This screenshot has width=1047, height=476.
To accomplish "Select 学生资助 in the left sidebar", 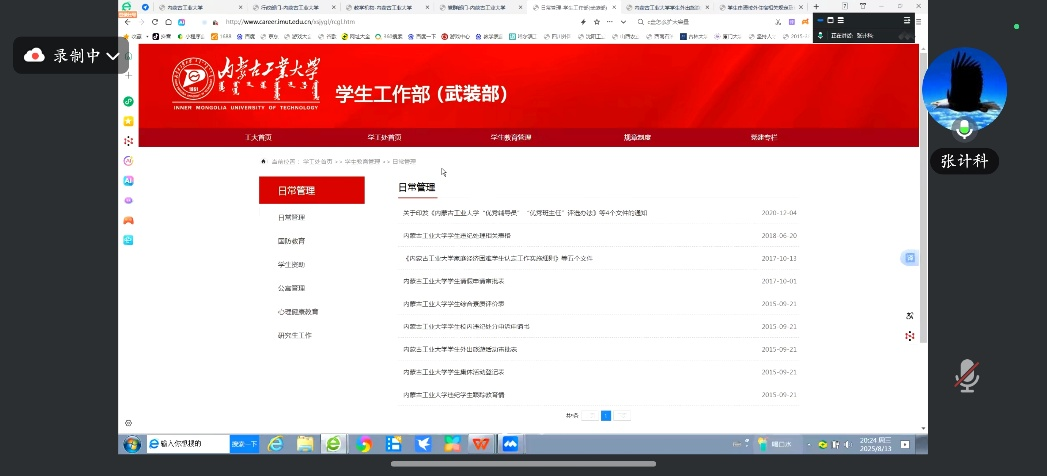I will pos(292,265).
